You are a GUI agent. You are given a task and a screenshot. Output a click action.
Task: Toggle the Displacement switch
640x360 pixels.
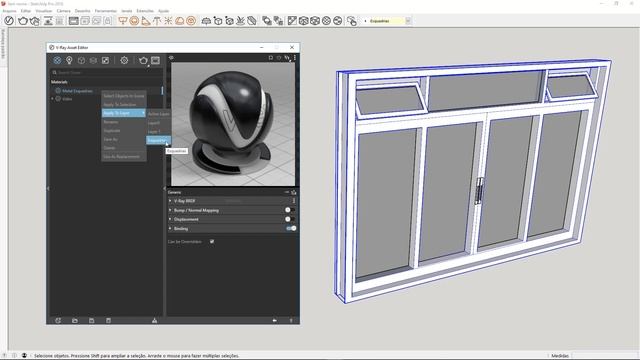click(290, 219)
